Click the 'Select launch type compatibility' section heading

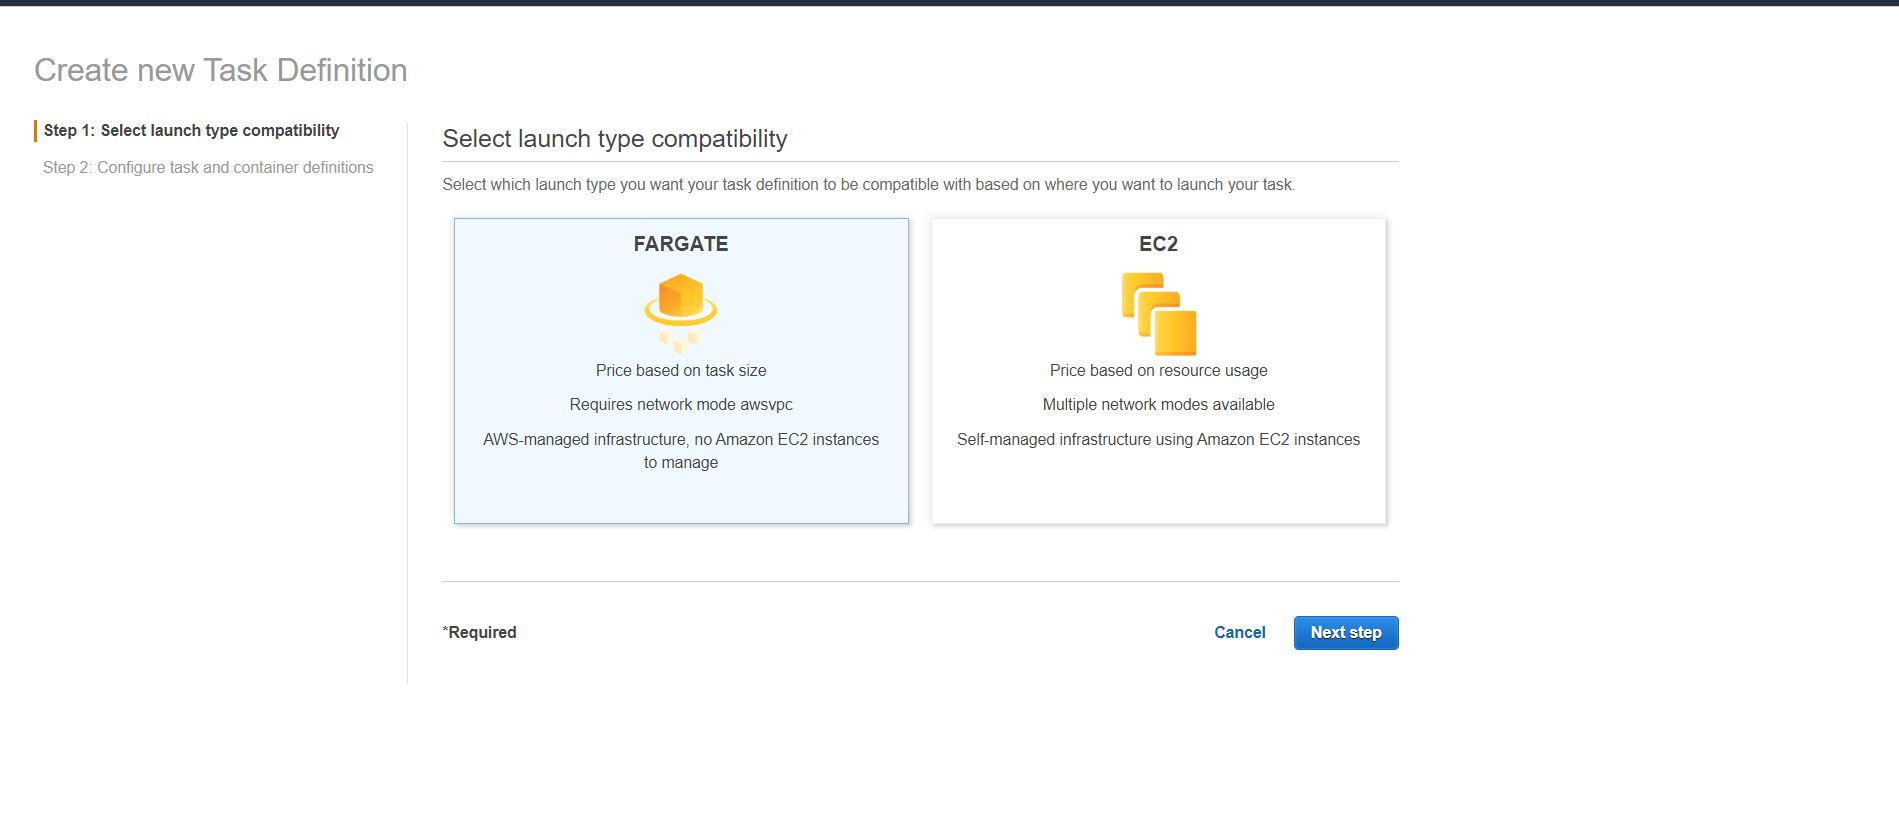(615, 139)
